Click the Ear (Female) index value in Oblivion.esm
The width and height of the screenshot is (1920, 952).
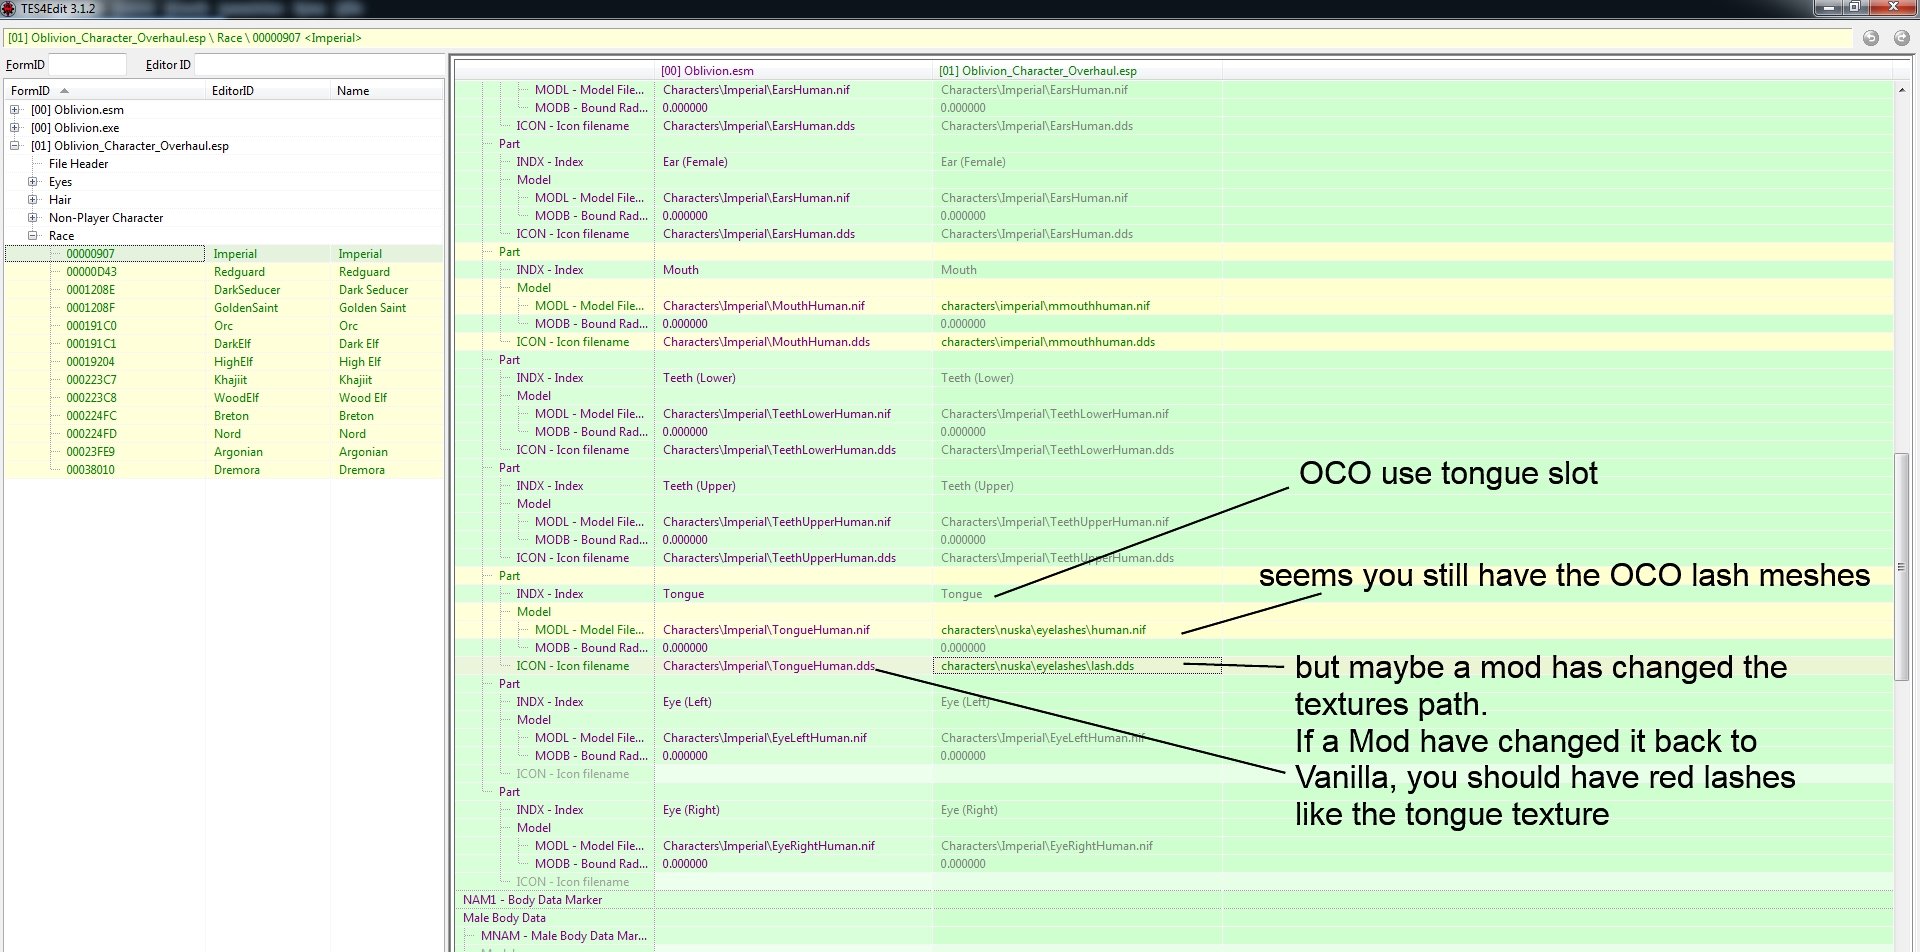pos(695,162)
